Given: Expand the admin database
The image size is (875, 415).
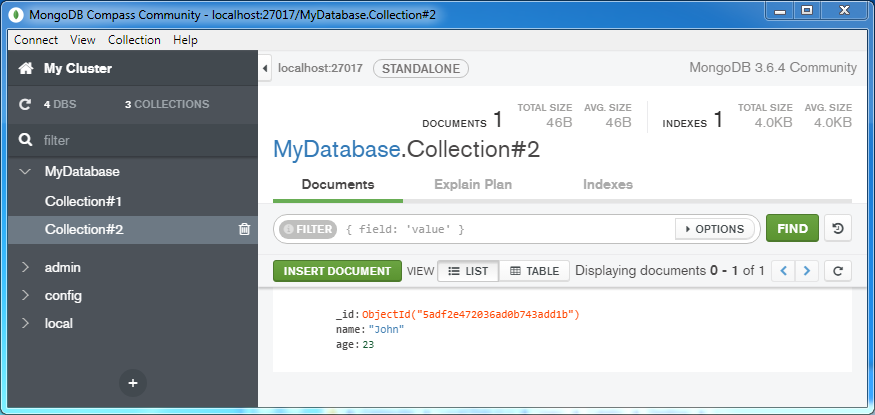Looking at the screenshot, I should coord(25,268).
